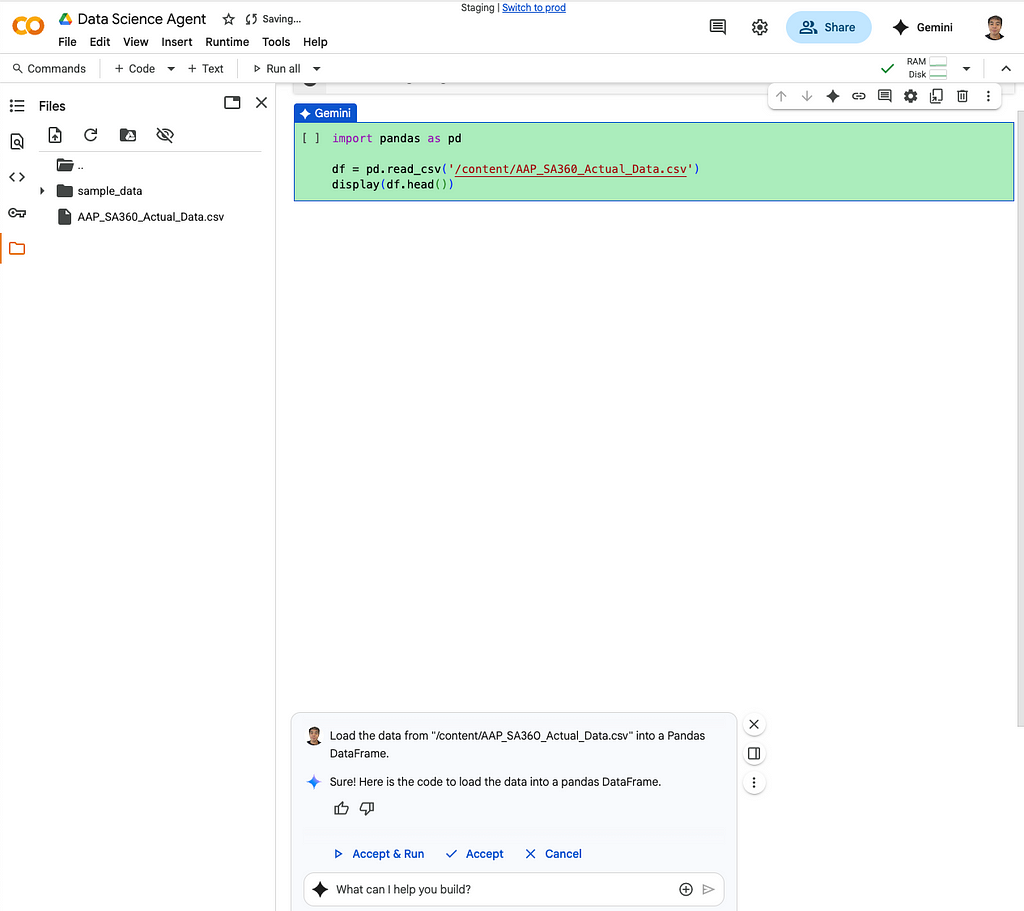Viewport: 1024px width, 911px height.
Task: Open the RAM and Disk resource indicator
Action: pos(927,68)
